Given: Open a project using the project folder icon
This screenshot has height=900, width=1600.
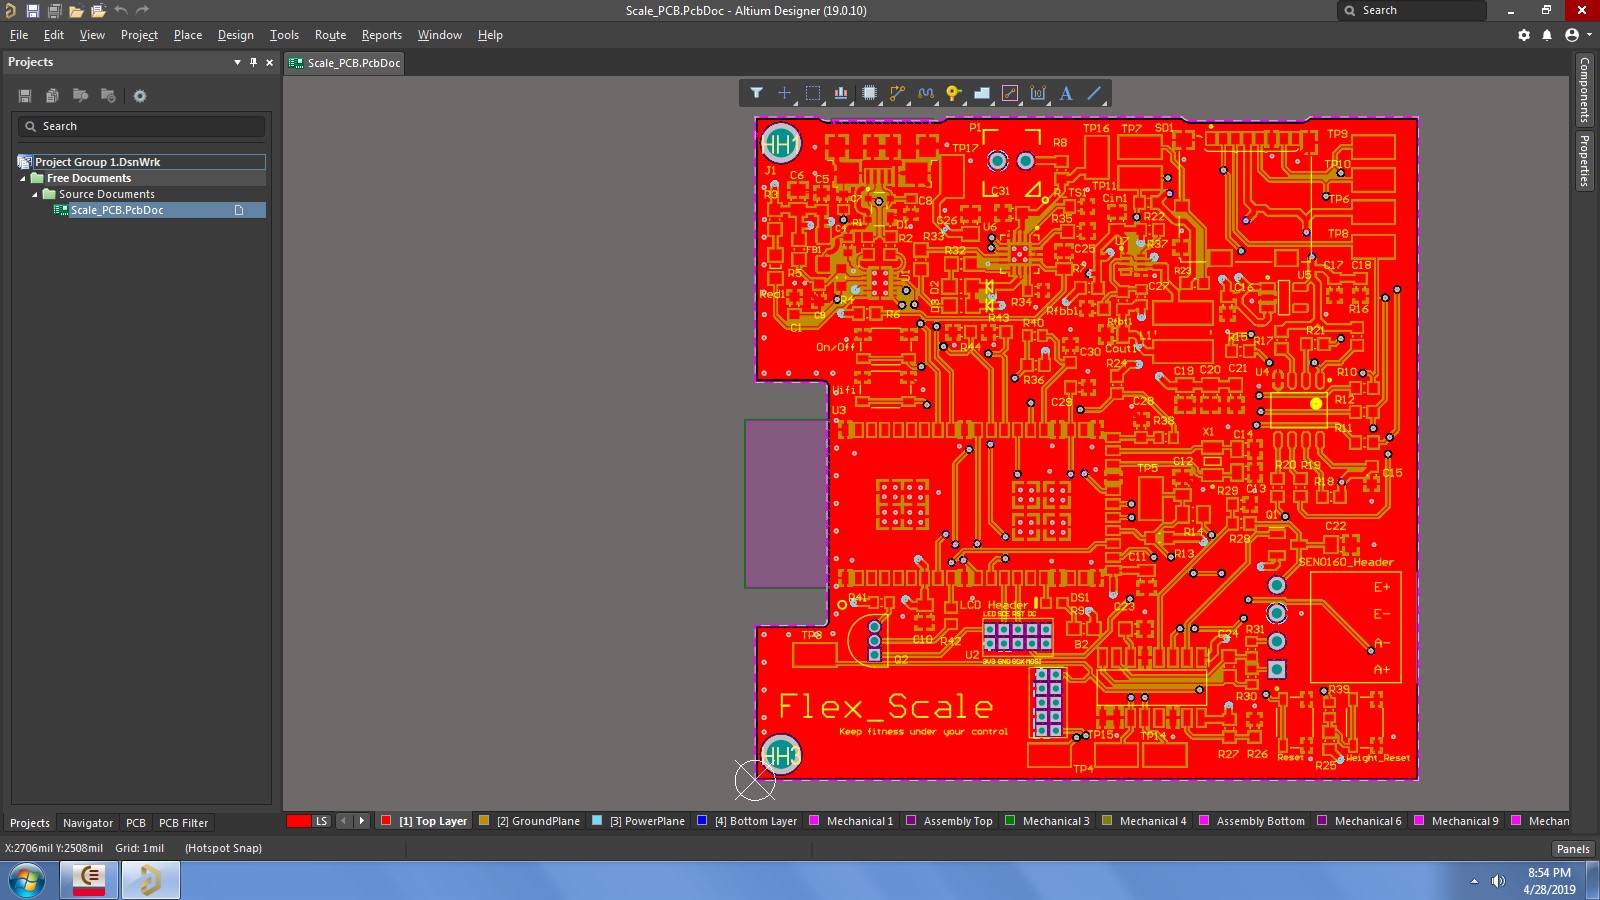Looking at the screenshot, I should pos(98,10).
